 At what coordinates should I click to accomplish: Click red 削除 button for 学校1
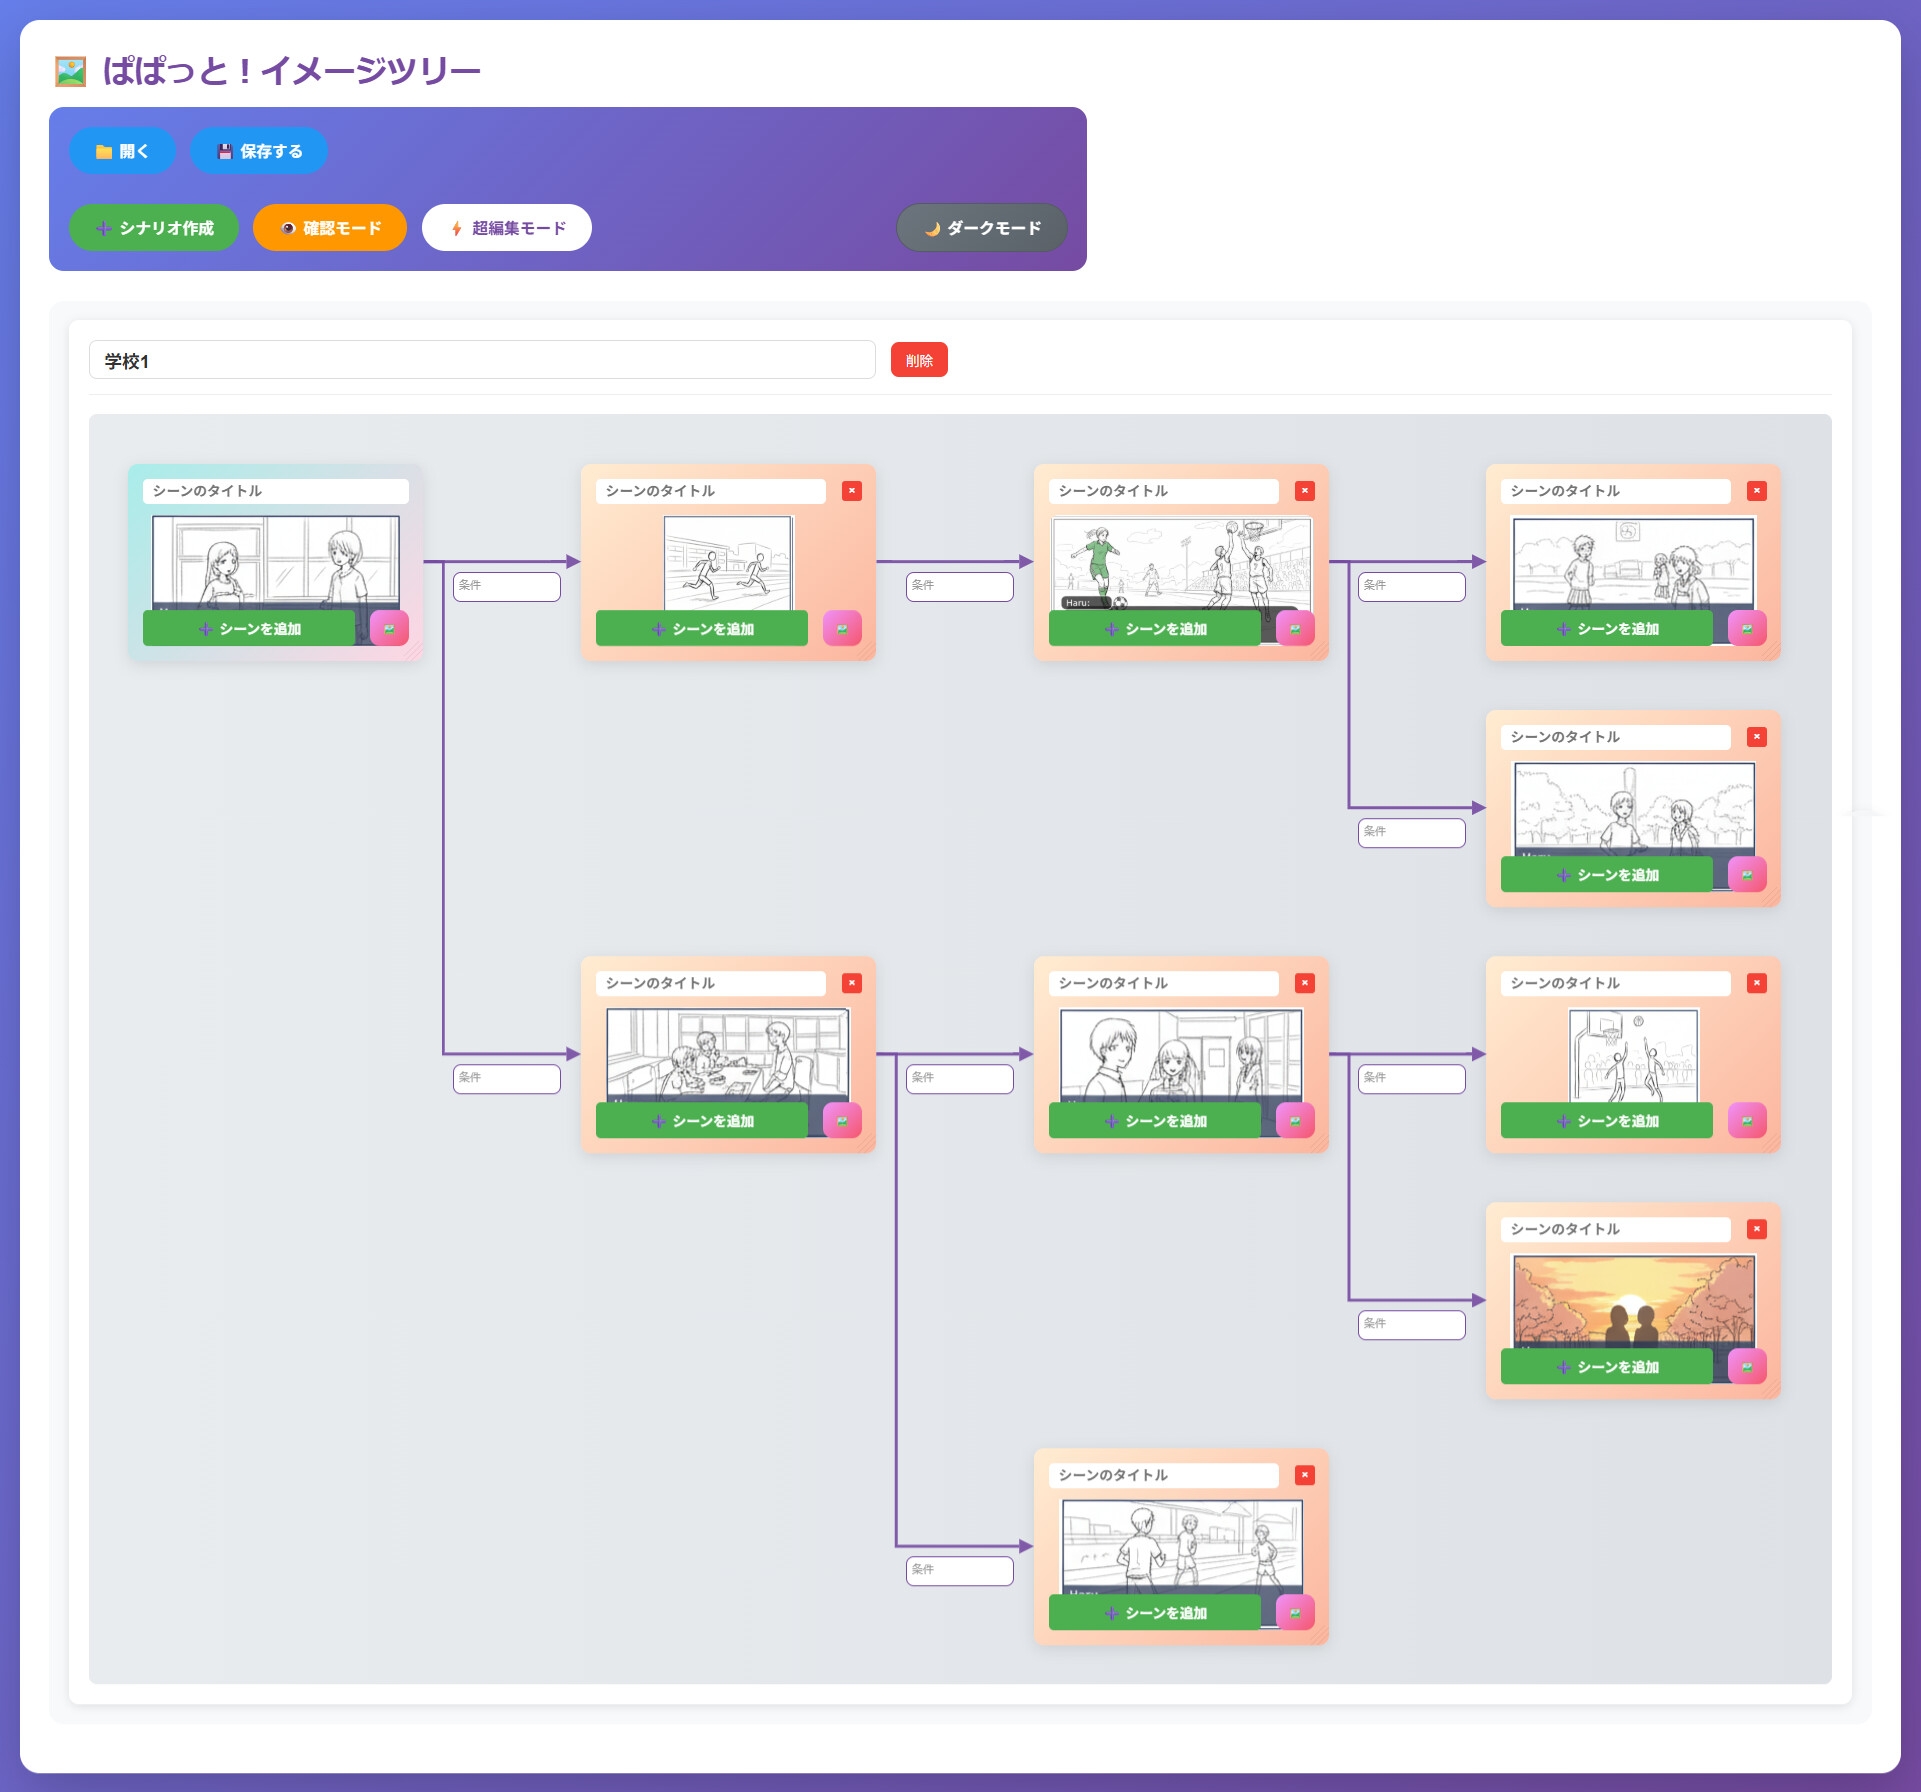(918, 360)
